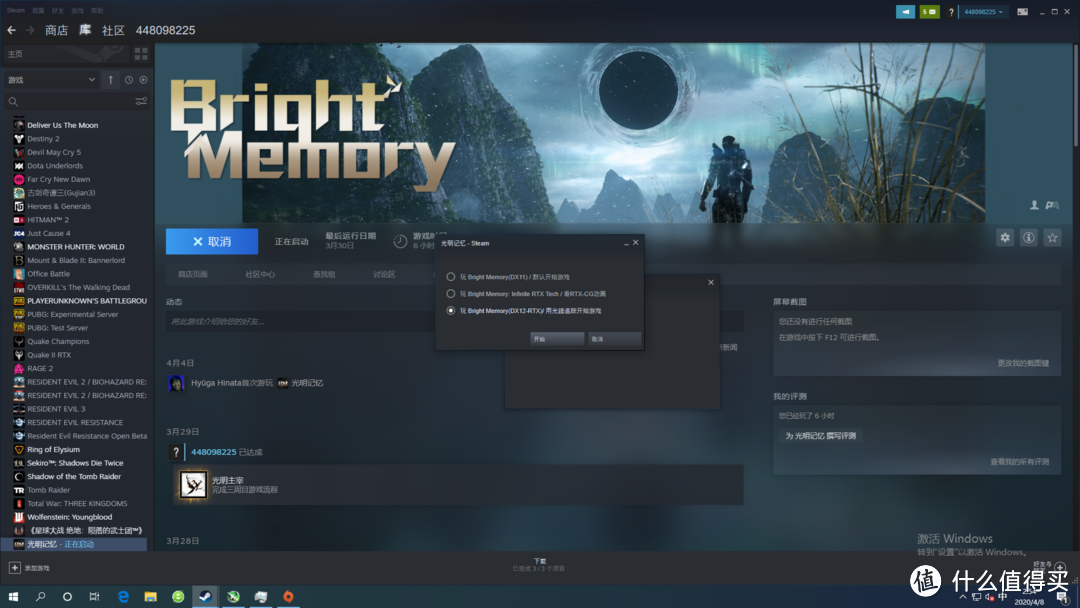Go back with the left arrow
This screenshot has width=1080, height=608.
[11, 30]
